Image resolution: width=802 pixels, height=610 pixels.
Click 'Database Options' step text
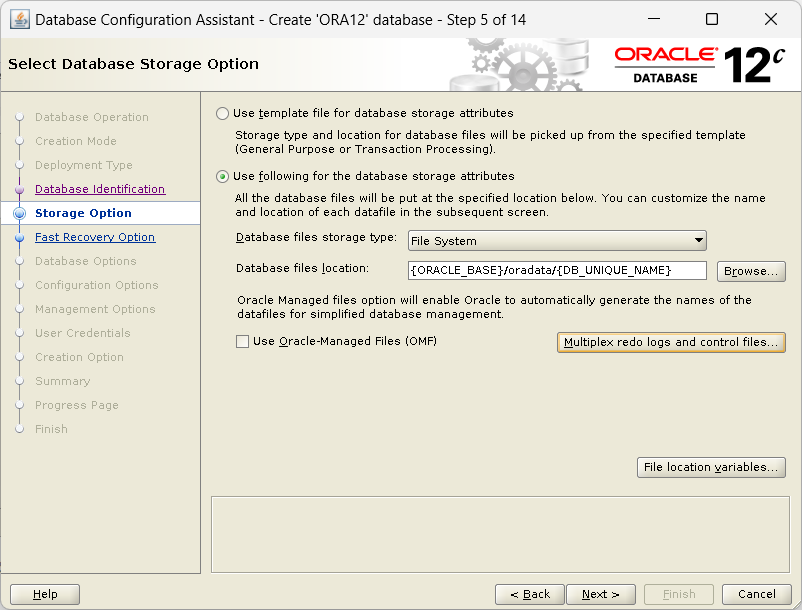click(x=86, y=261)
